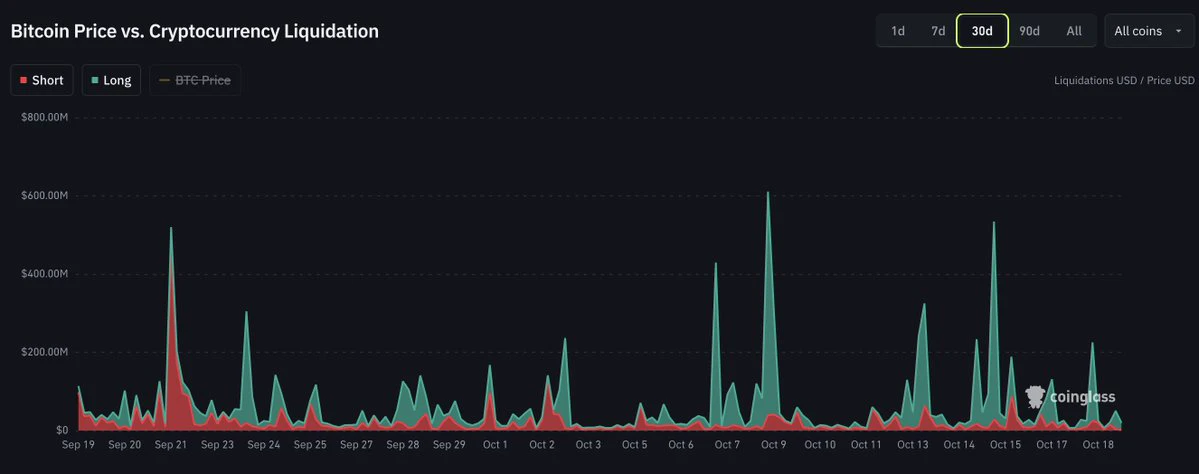Image resolution: width=1199 pixels, height=474 pixels.
Task: Select the 30d time range tab
Action: click(x=982, y=31)
